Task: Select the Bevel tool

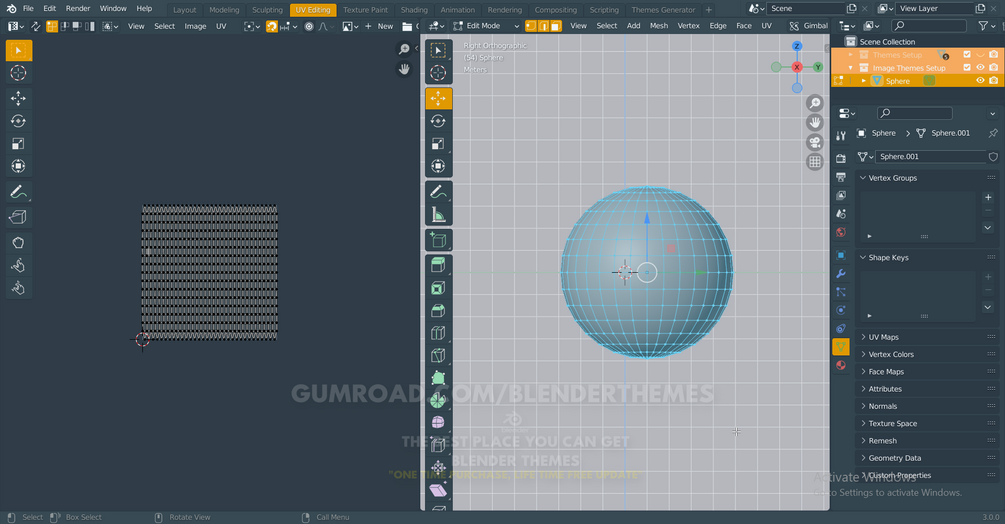Action: (x=438, y=311)
